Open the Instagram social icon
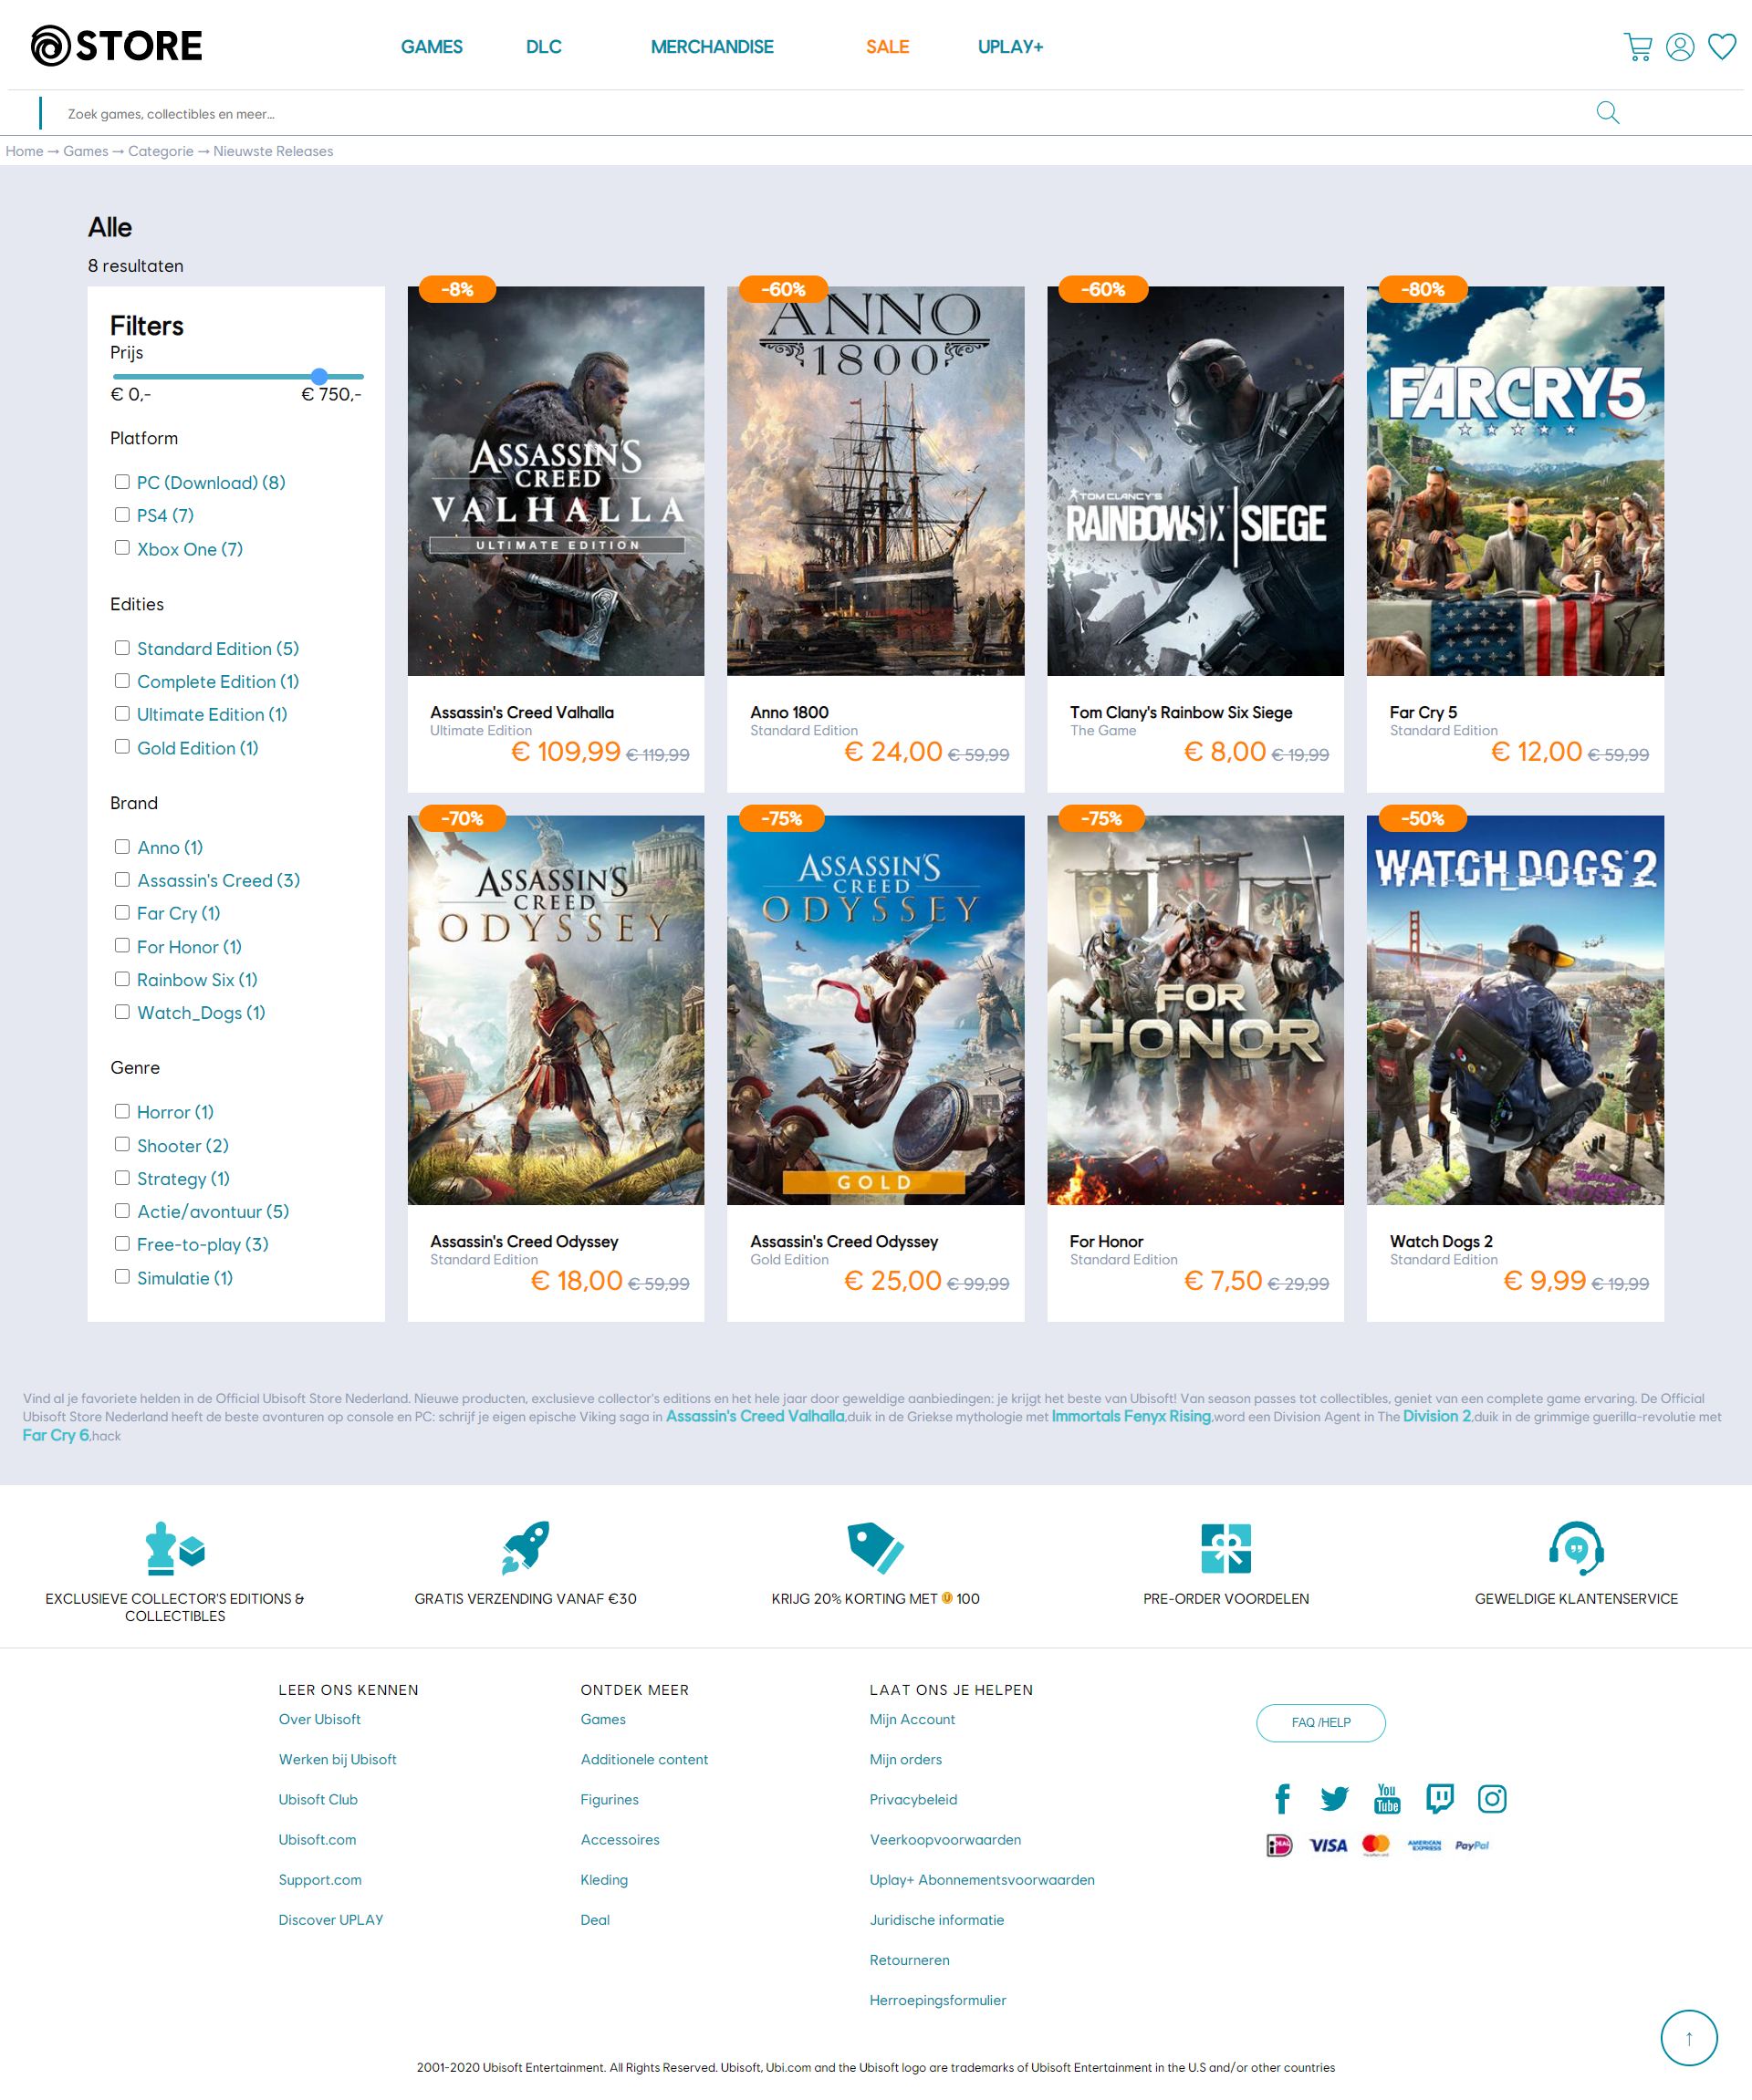 tap(1492, 1798)
